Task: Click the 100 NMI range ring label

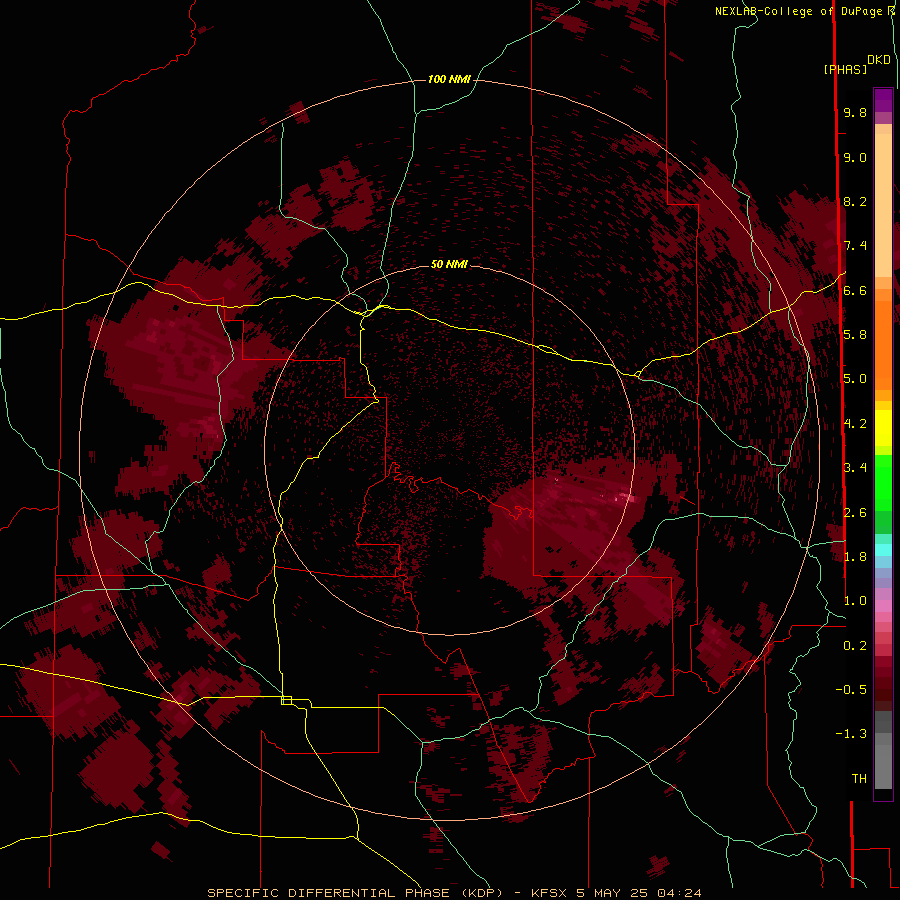Action: point(449,79)
